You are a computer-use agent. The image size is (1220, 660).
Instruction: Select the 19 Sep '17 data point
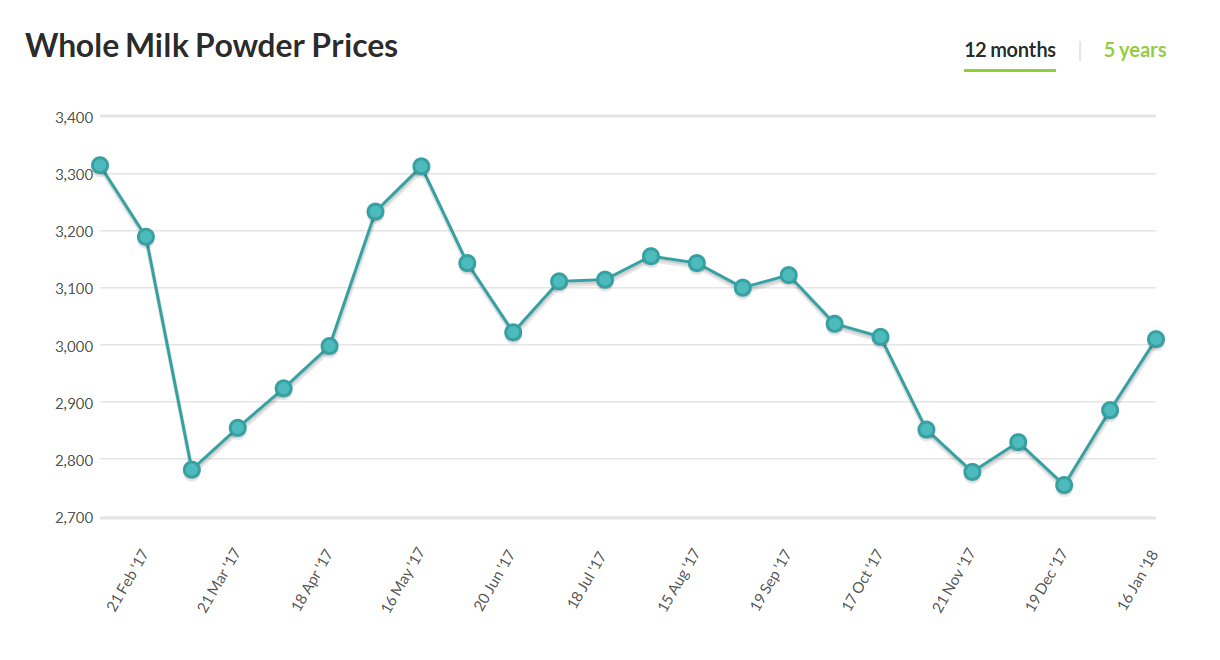[x=788, y=275]
